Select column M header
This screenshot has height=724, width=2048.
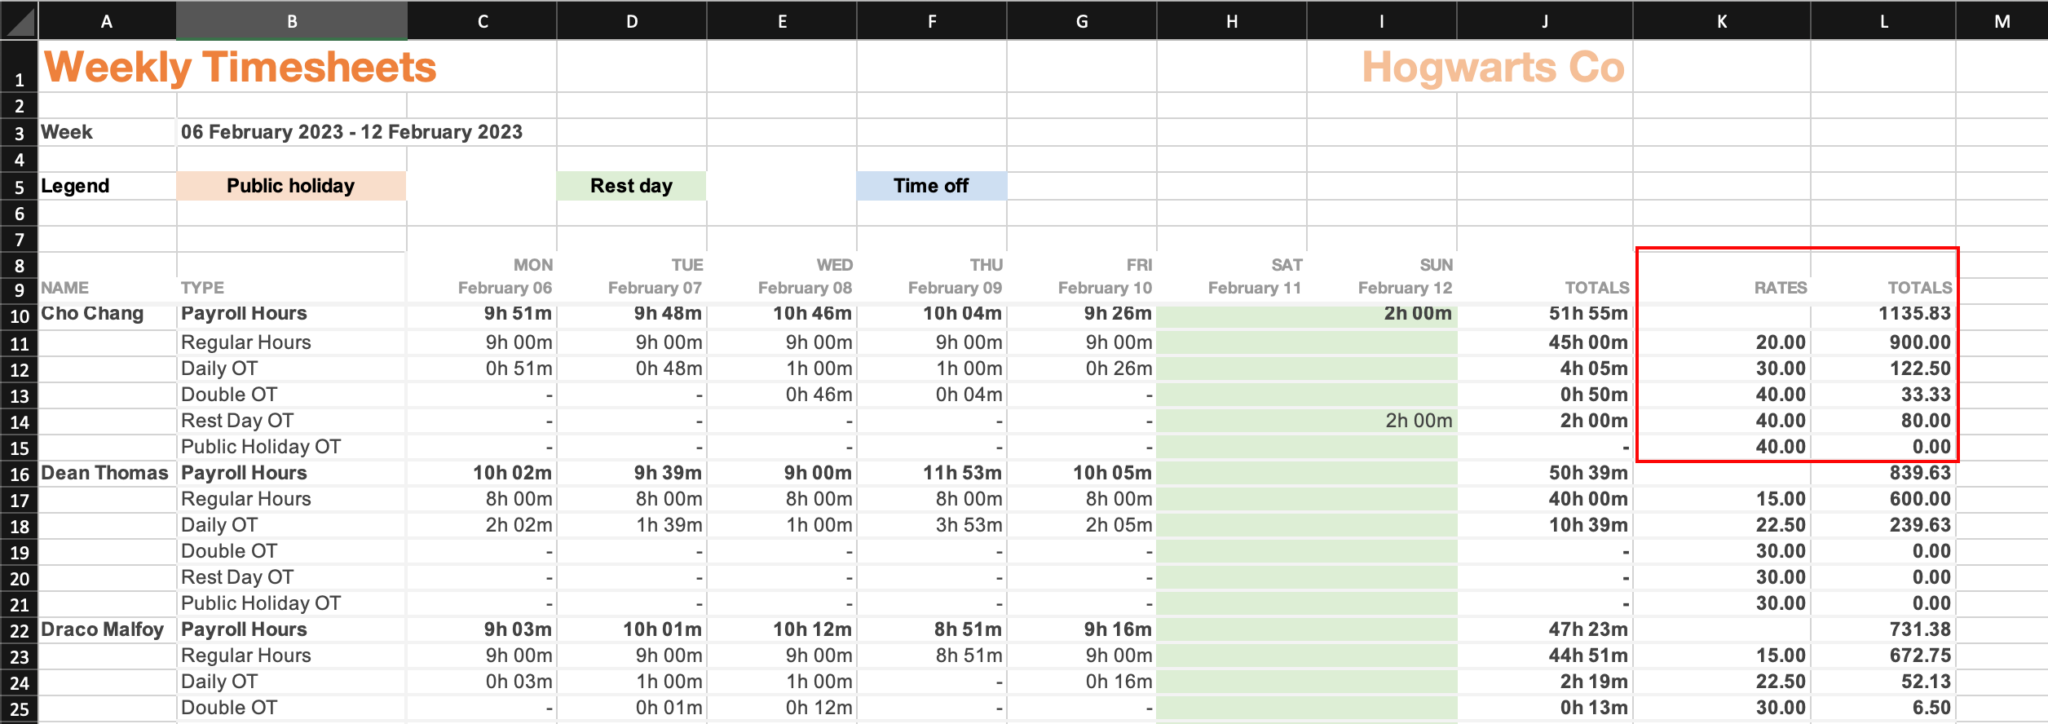(2001, 21)
